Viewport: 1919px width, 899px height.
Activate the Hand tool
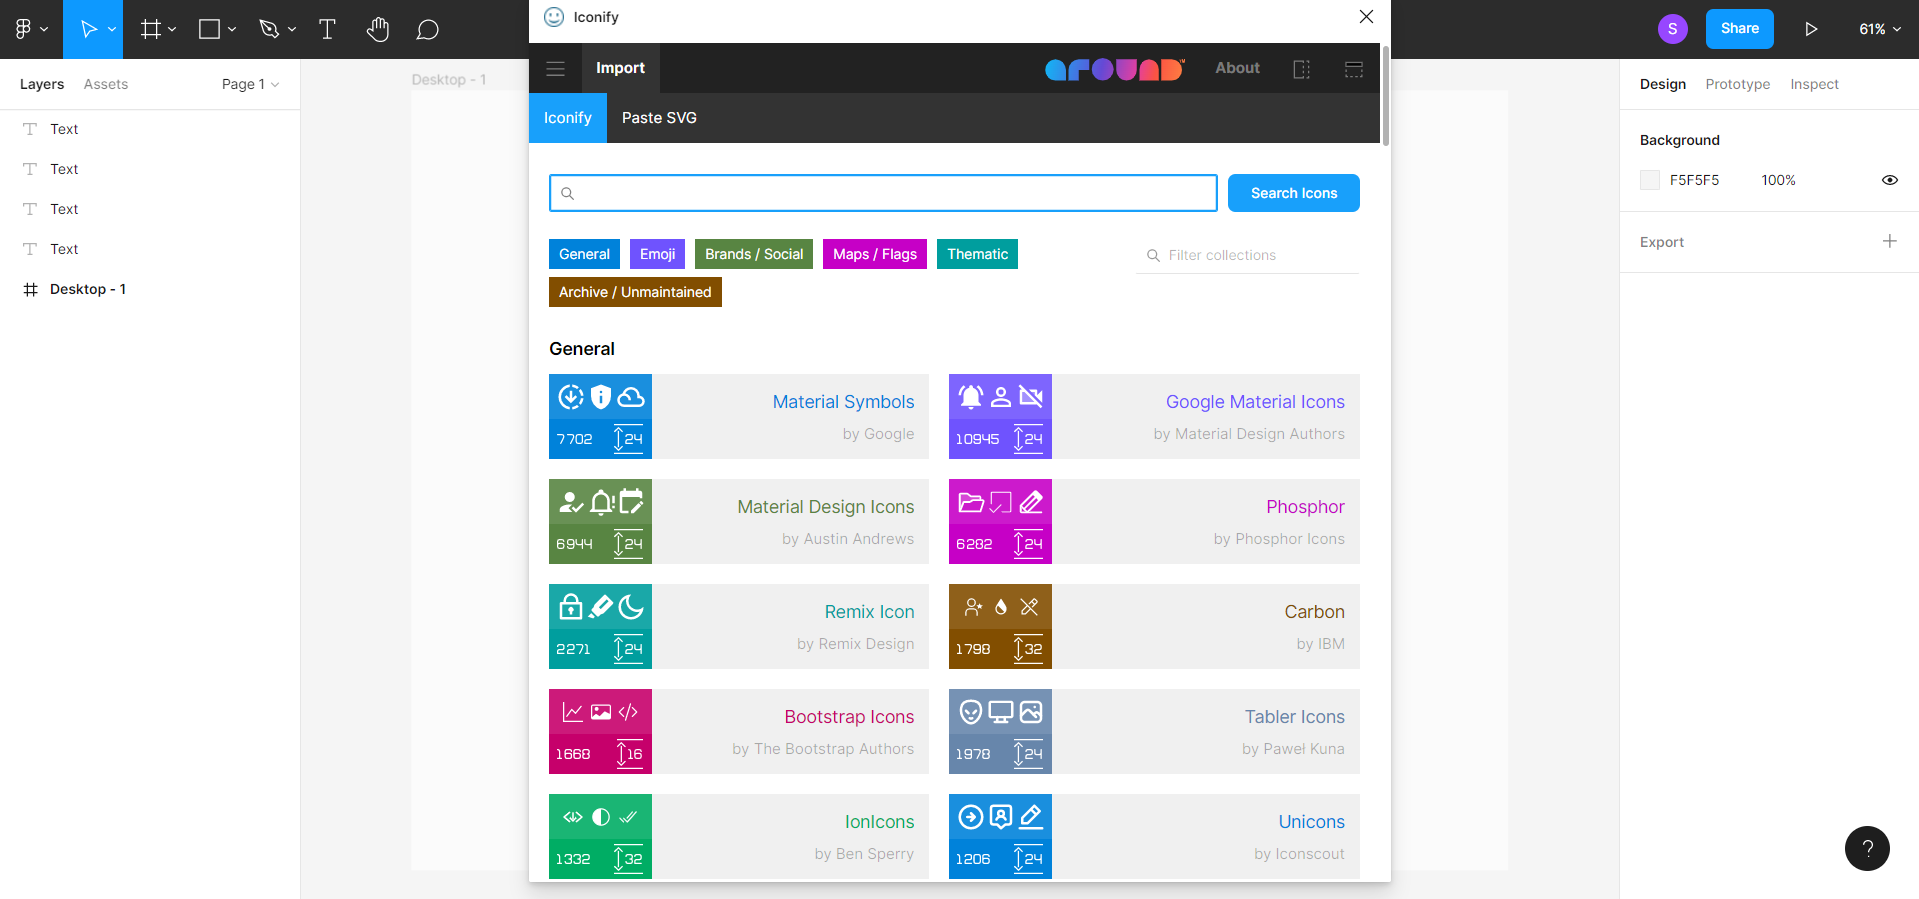click(377, 29)
